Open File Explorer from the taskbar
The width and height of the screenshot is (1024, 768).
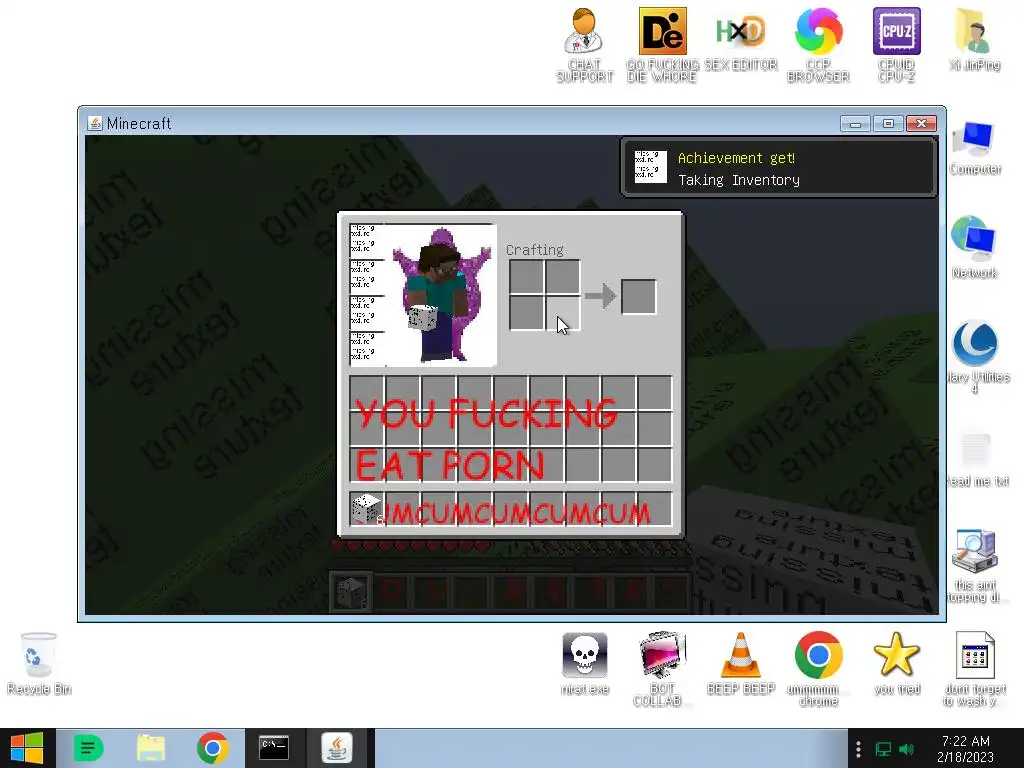(x=151, y=748)
